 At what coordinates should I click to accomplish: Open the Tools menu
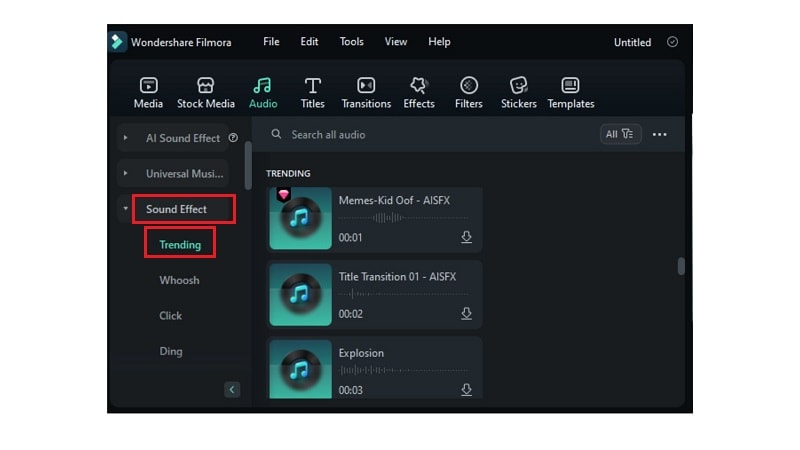(x=352, y=42)
